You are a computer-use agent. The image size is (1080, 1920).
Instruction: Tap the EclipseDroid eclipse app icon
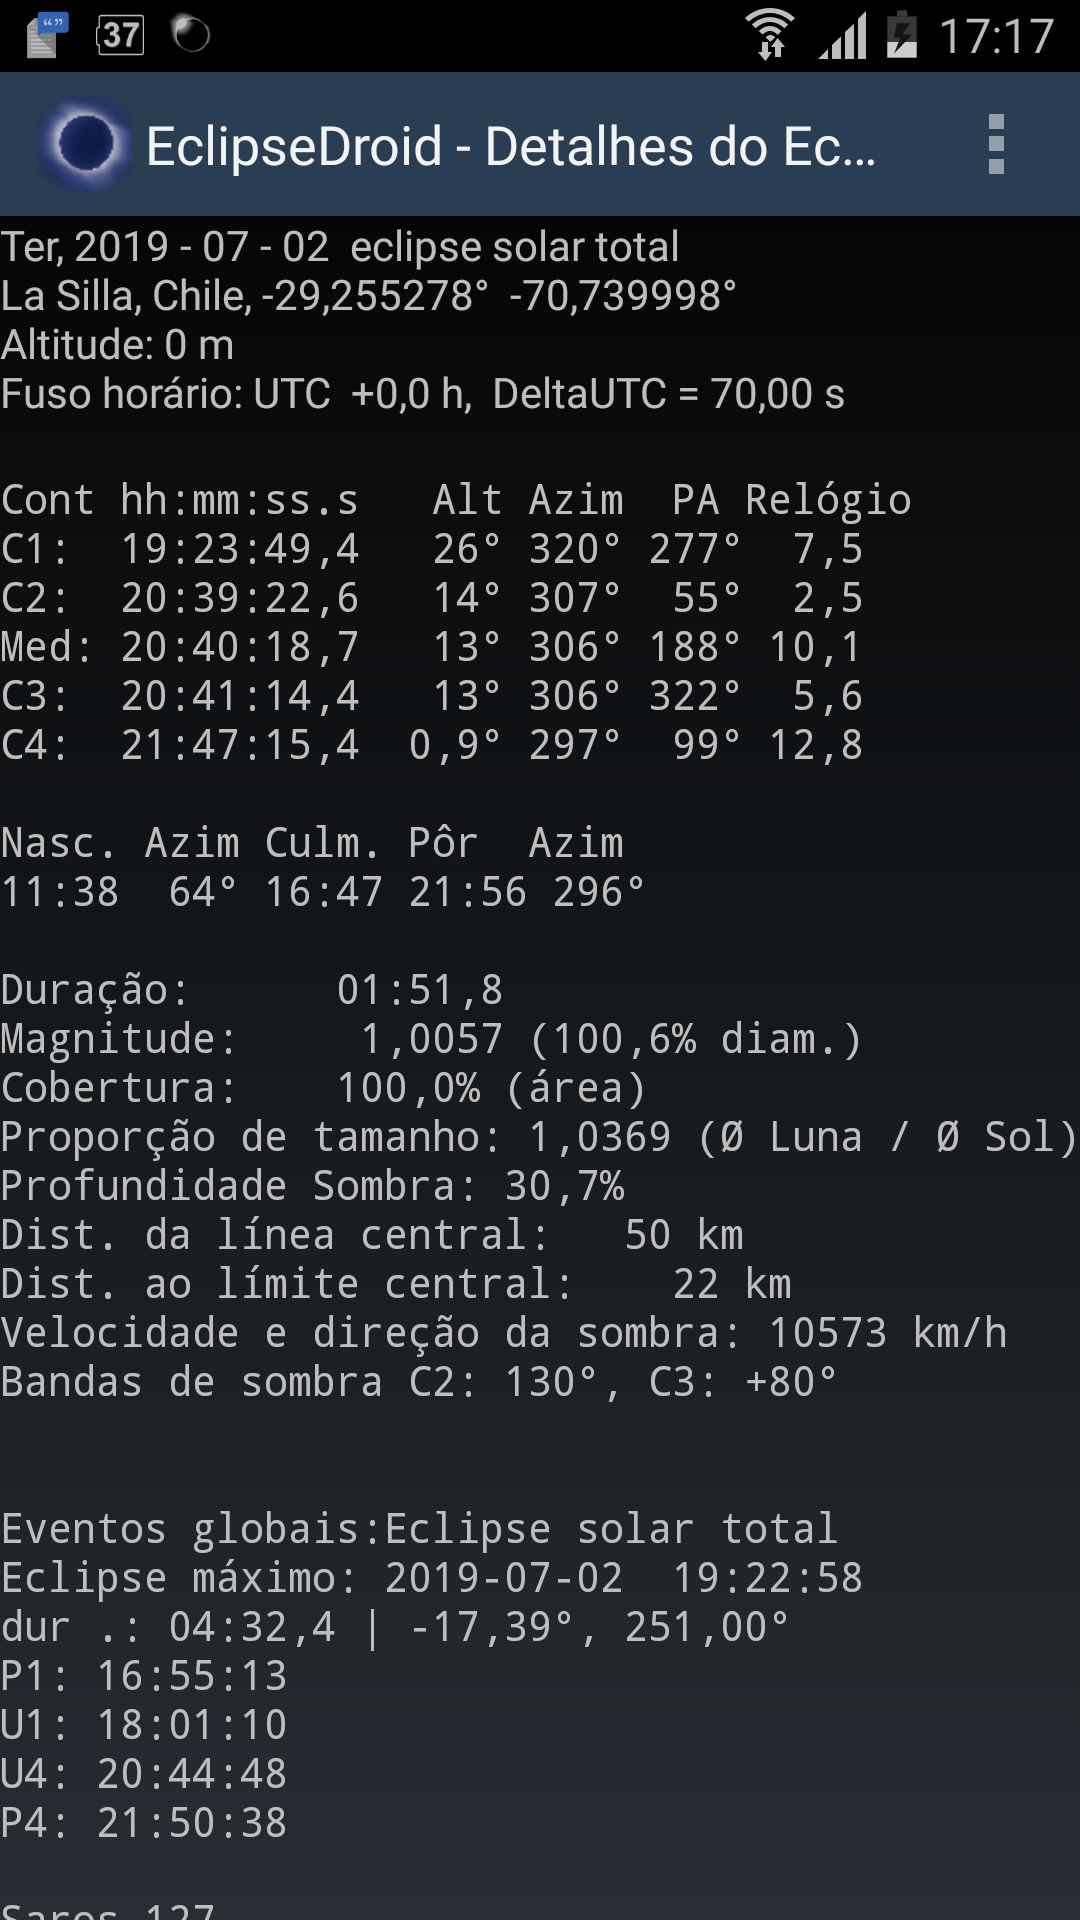pos(86,144)
